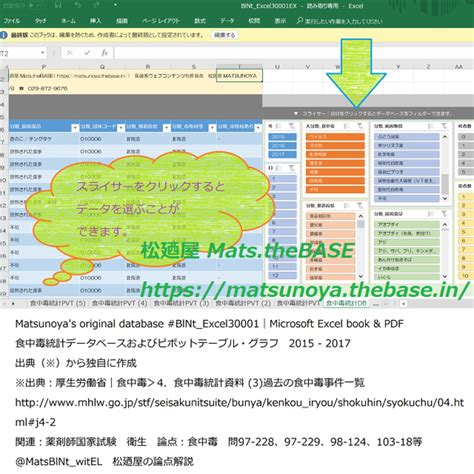Select column header AA

[x=459, y=67]
